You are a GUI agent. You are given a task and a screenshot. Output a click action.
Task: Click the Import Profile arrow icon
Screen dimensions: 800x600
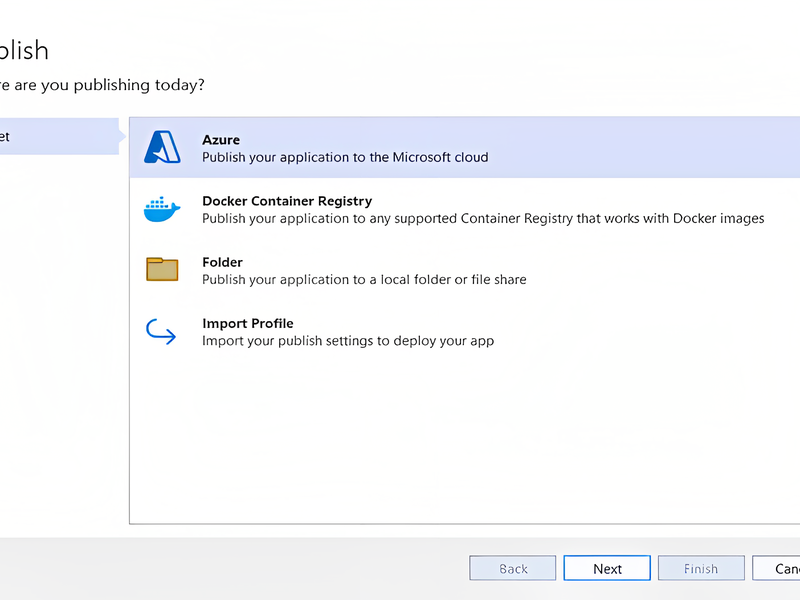(161, 332)
